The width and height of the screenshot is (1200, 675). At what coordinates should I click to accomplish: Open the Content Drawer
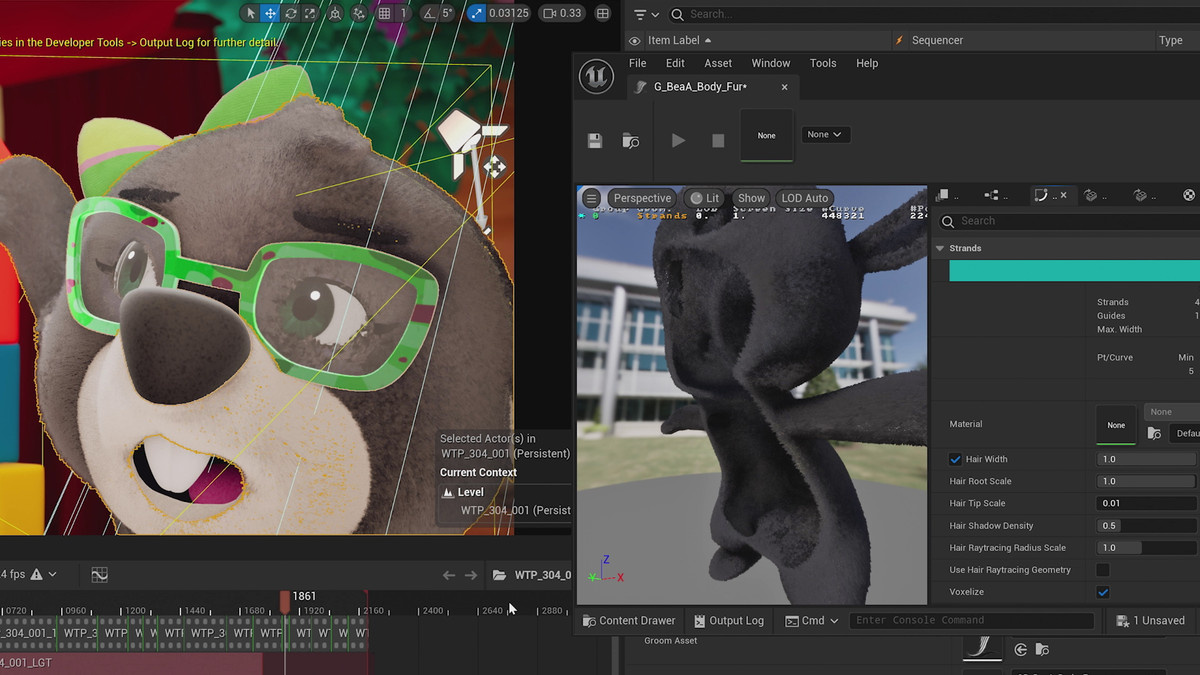point(629,620)
